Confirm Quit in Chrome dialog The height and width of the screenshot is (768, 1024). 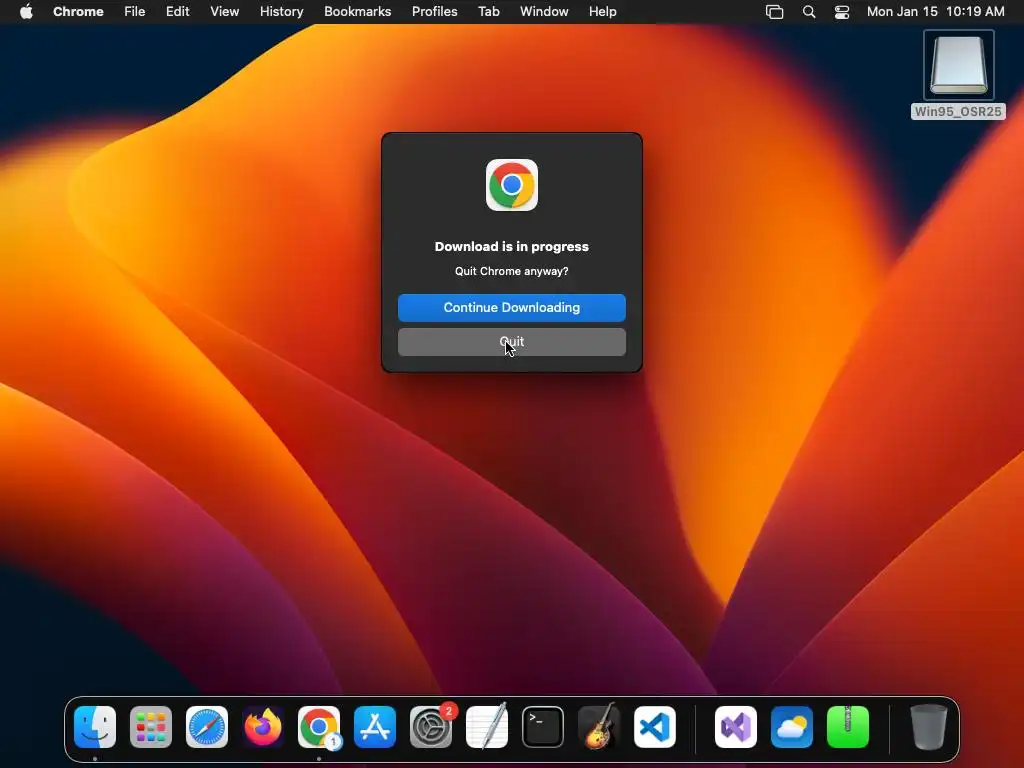(x=511, y=342)
